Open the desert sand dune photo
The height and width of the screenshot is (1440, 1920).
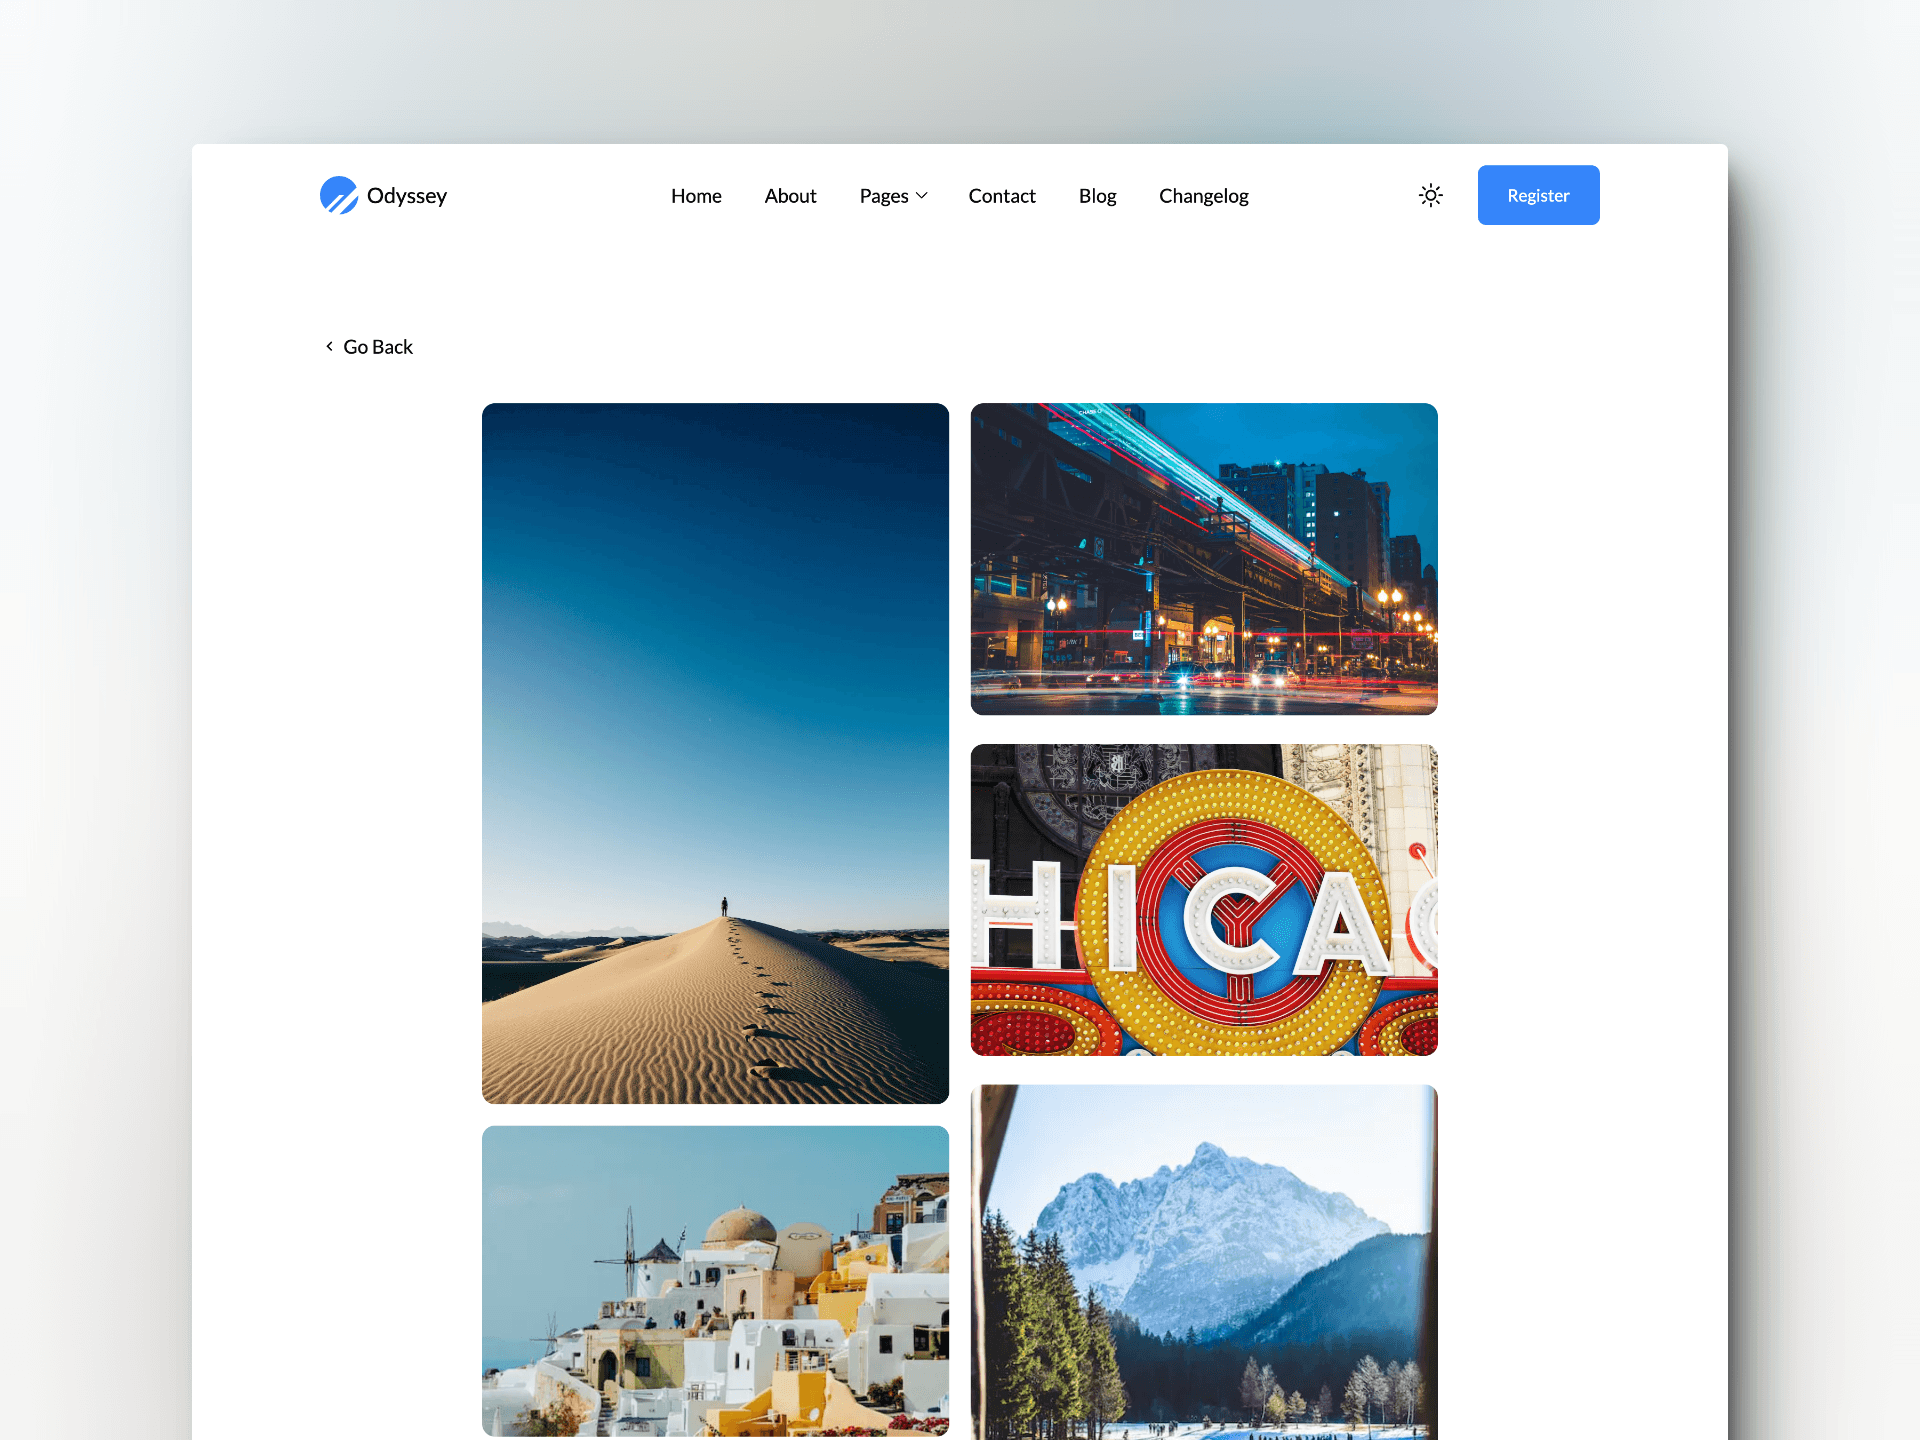(715, 753)
